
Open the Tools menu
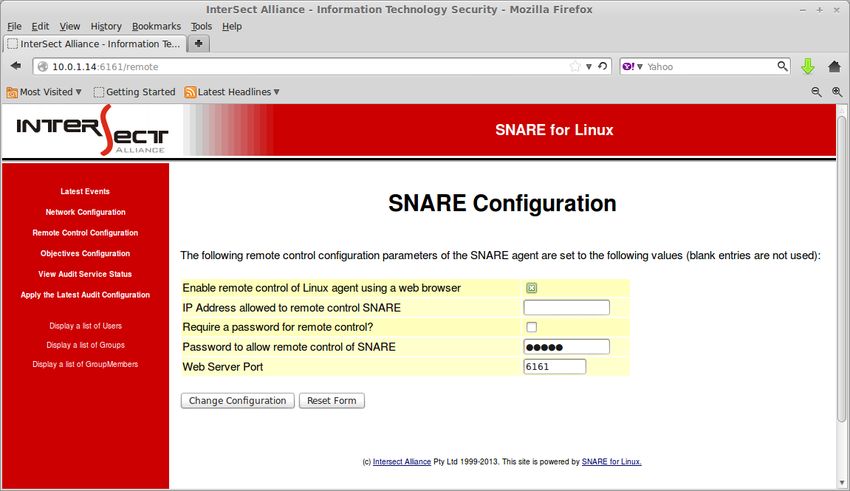(x=201, y=26)
